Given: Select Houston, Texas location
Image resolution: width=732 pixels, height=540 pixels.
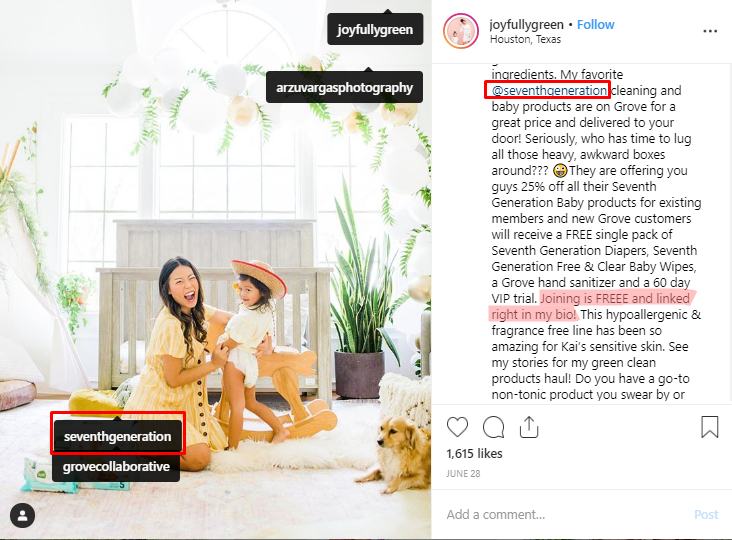Looking at the screenshot, I should click(x=525, y=39).
